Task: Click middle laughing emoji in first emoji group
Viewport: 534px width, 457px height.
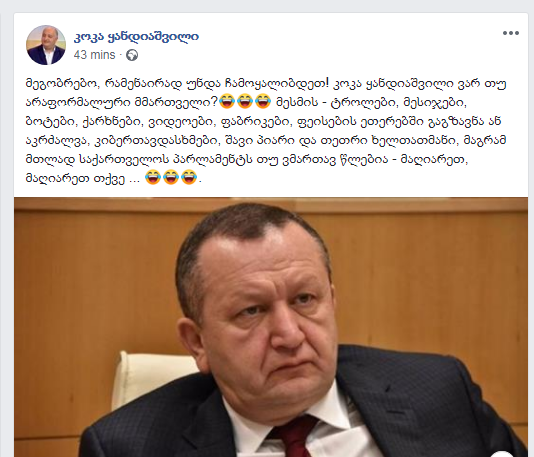Action: click(245, 102)
